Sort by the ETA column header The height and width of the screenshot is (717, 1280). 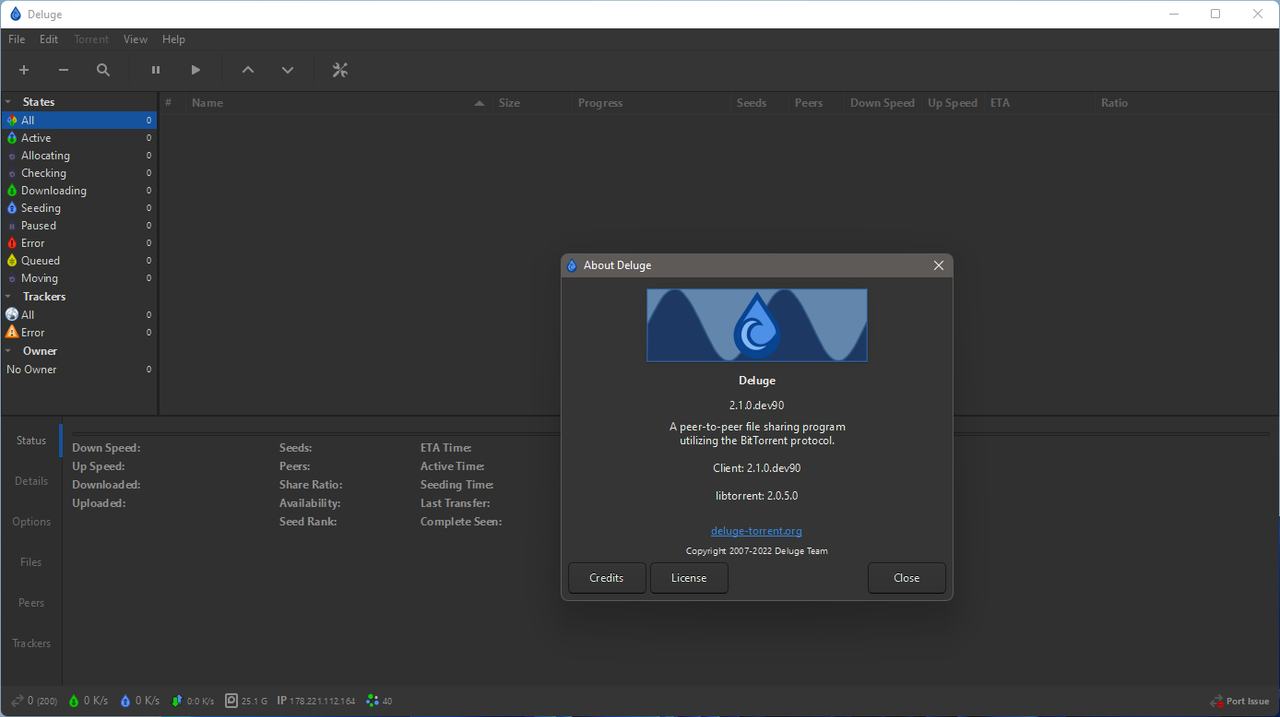pos(1040,103)
